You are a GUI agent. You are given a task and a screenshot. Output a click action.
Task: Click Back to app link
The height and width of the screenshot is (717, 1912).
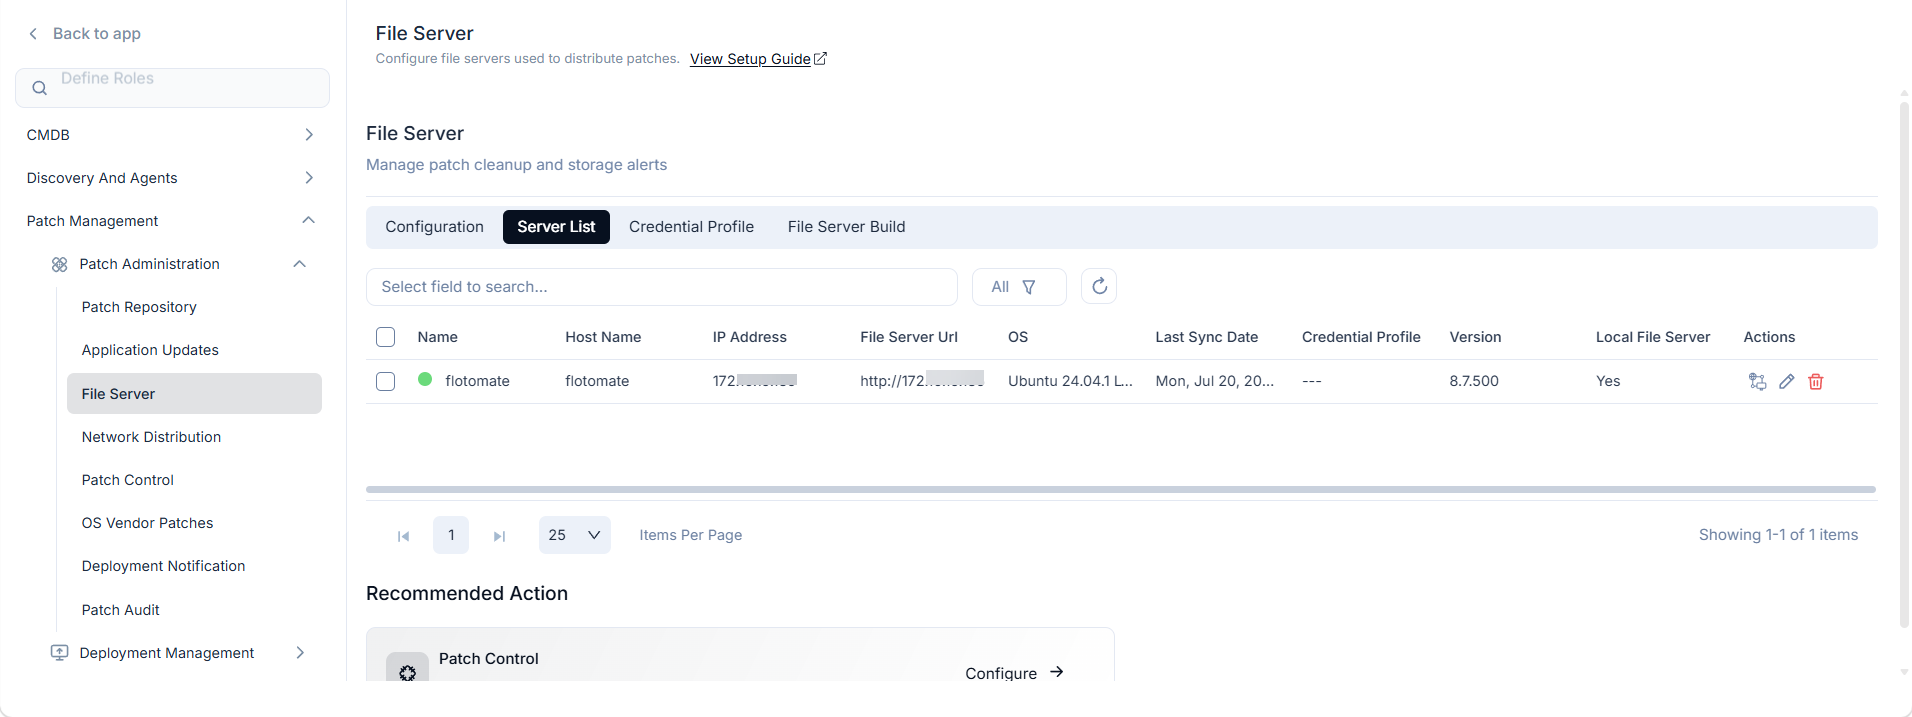pyautogui.click(x=96, y=34)
